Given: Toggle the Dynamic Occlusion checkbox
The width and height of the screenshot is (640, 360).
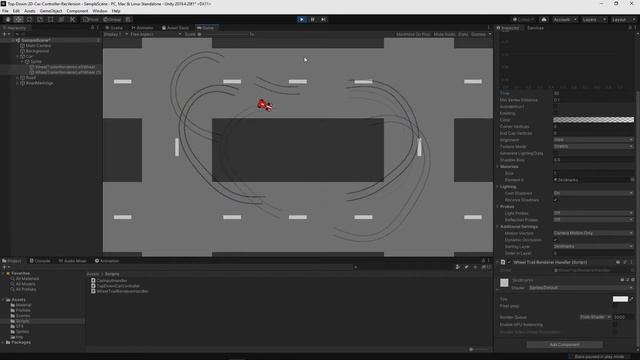Looking at the screenshot, I should point(556,240).
